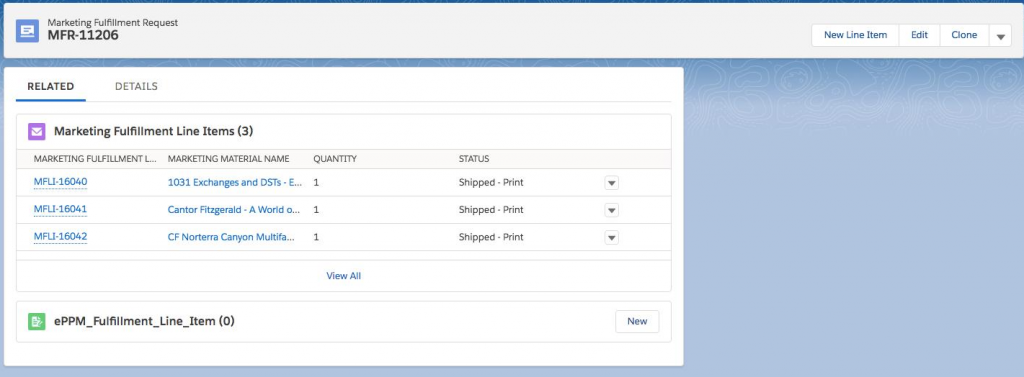Viewport: 1024px width, 377px height.
Task: Select the RELATED tab
Action: tap(51, 86)
